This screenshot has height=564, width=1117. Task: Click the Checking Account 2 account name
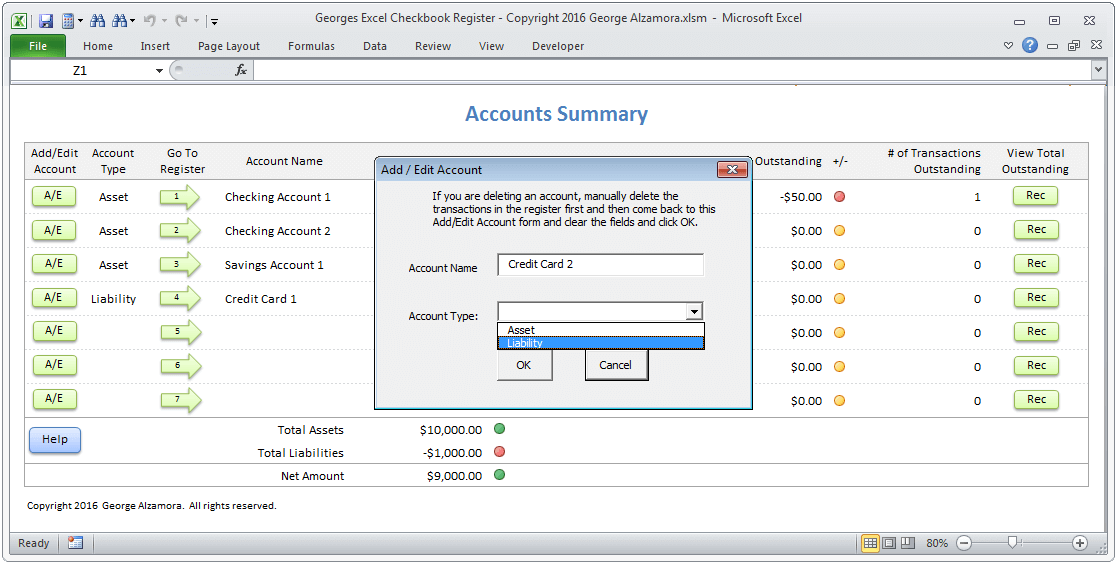pos(278,231)
